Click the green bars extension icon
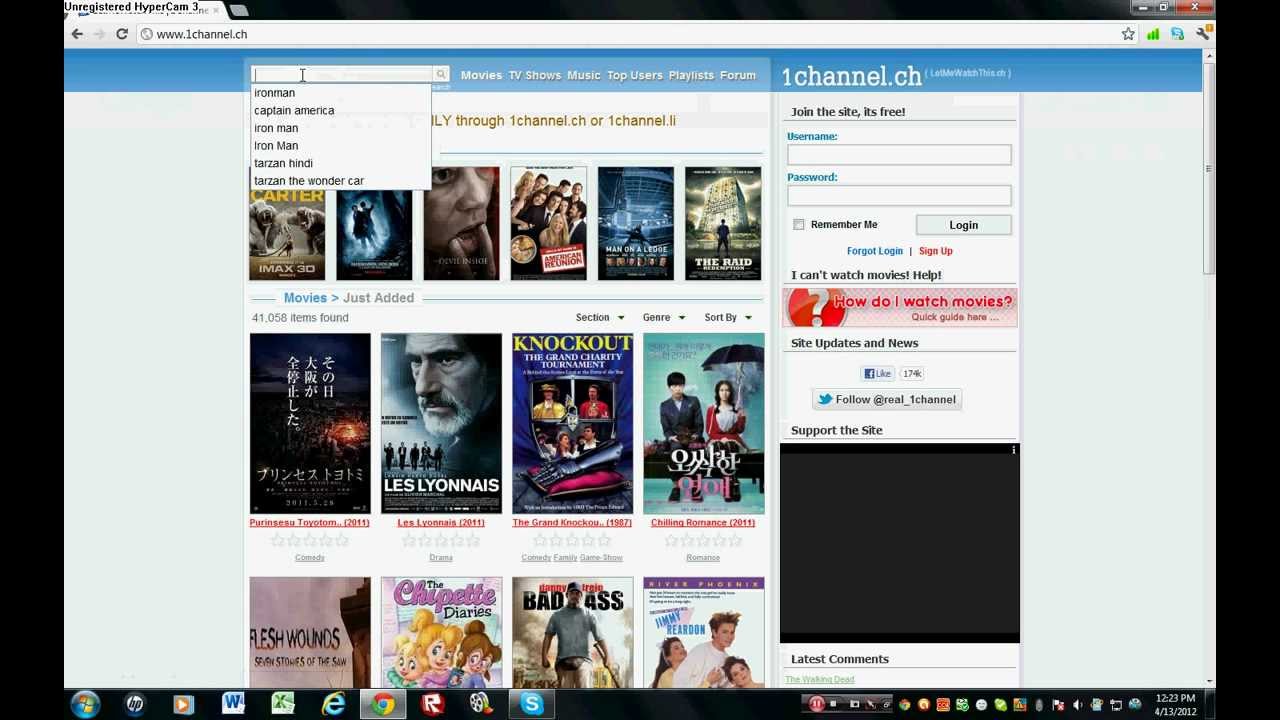The height and width of the screenshot is (720, 1280). click(x=1153, y=34)
